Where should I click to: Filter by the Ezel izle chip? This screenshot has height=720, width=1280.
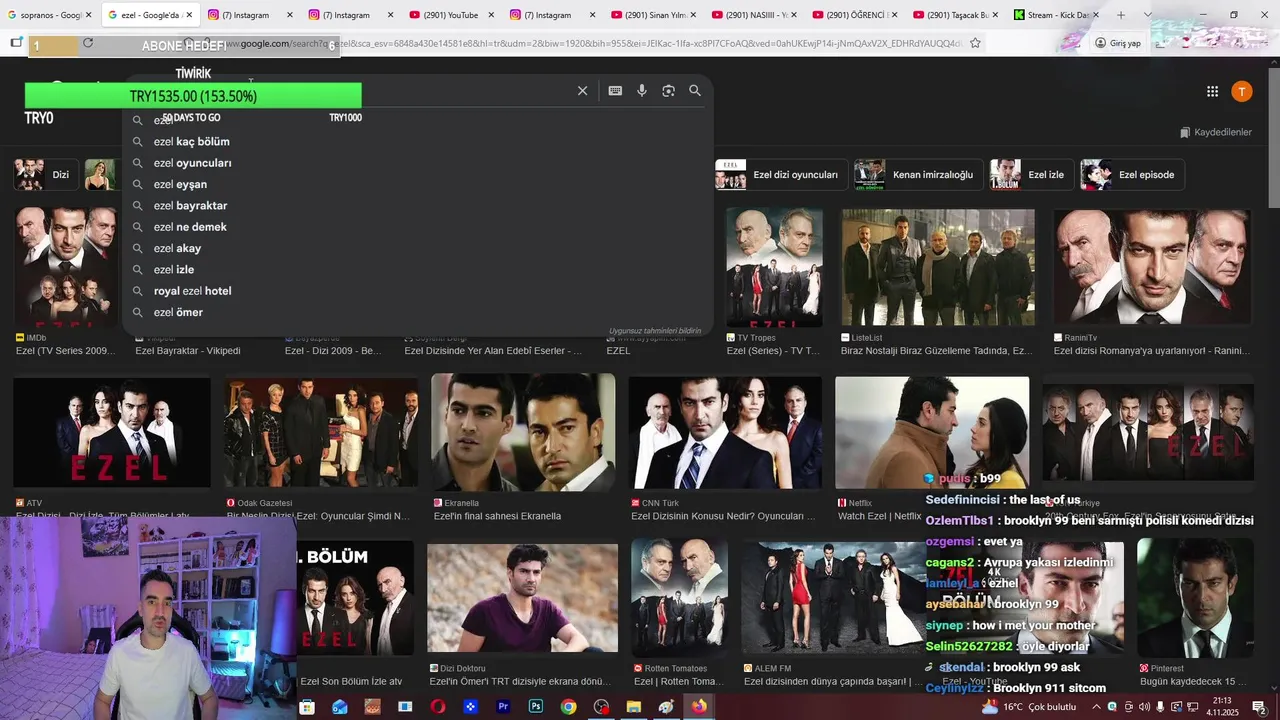(1031, 175)
